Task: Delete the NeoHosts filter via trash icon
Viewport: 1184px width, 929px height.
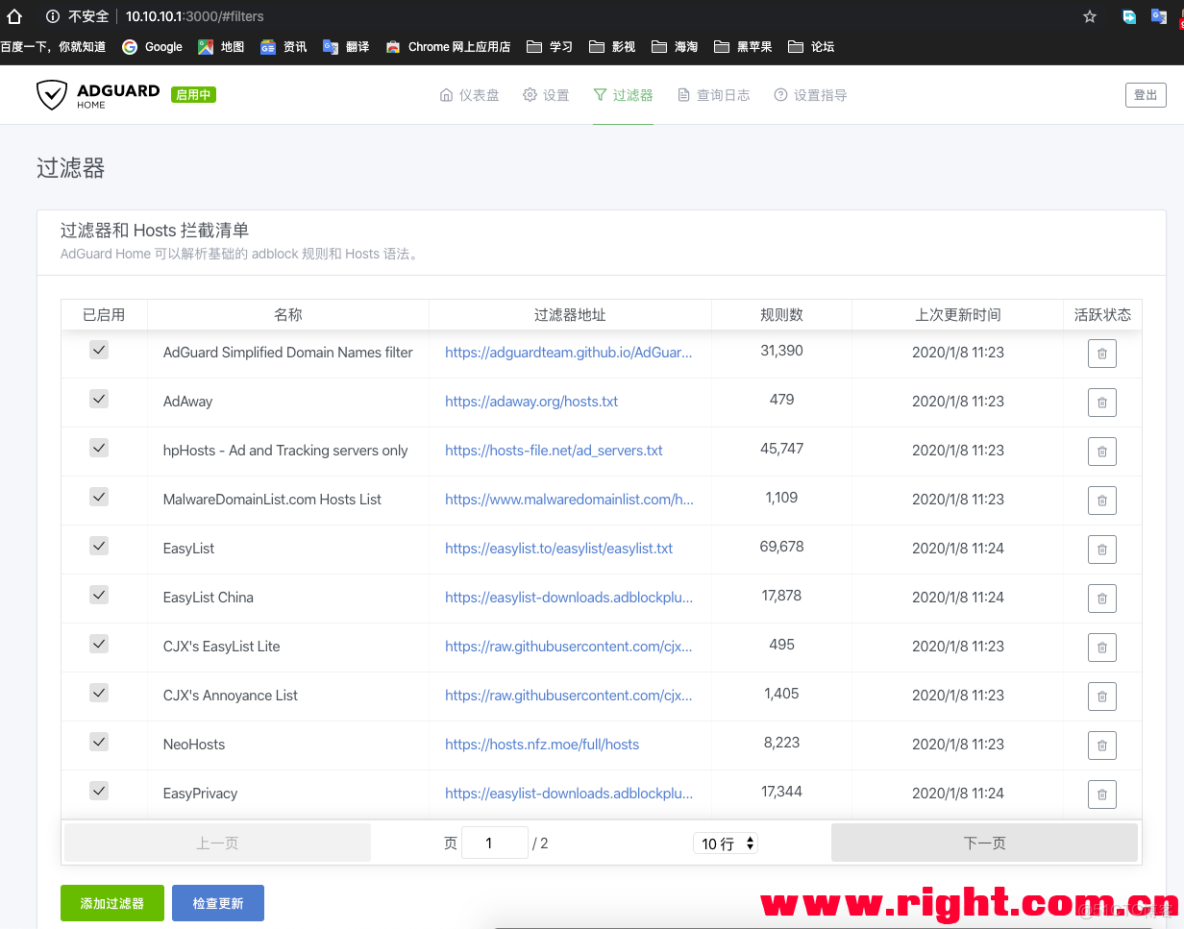Action: tap(1102, 745)
